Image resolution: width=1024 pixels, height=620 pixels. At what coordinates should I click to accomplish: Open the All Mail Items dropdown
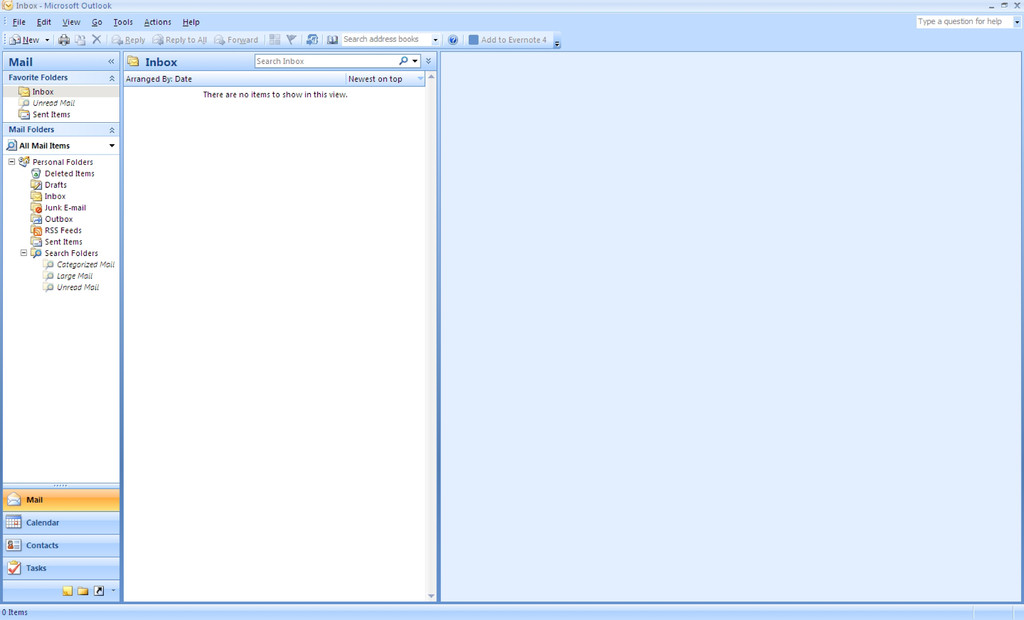click(x=112, y=146)
